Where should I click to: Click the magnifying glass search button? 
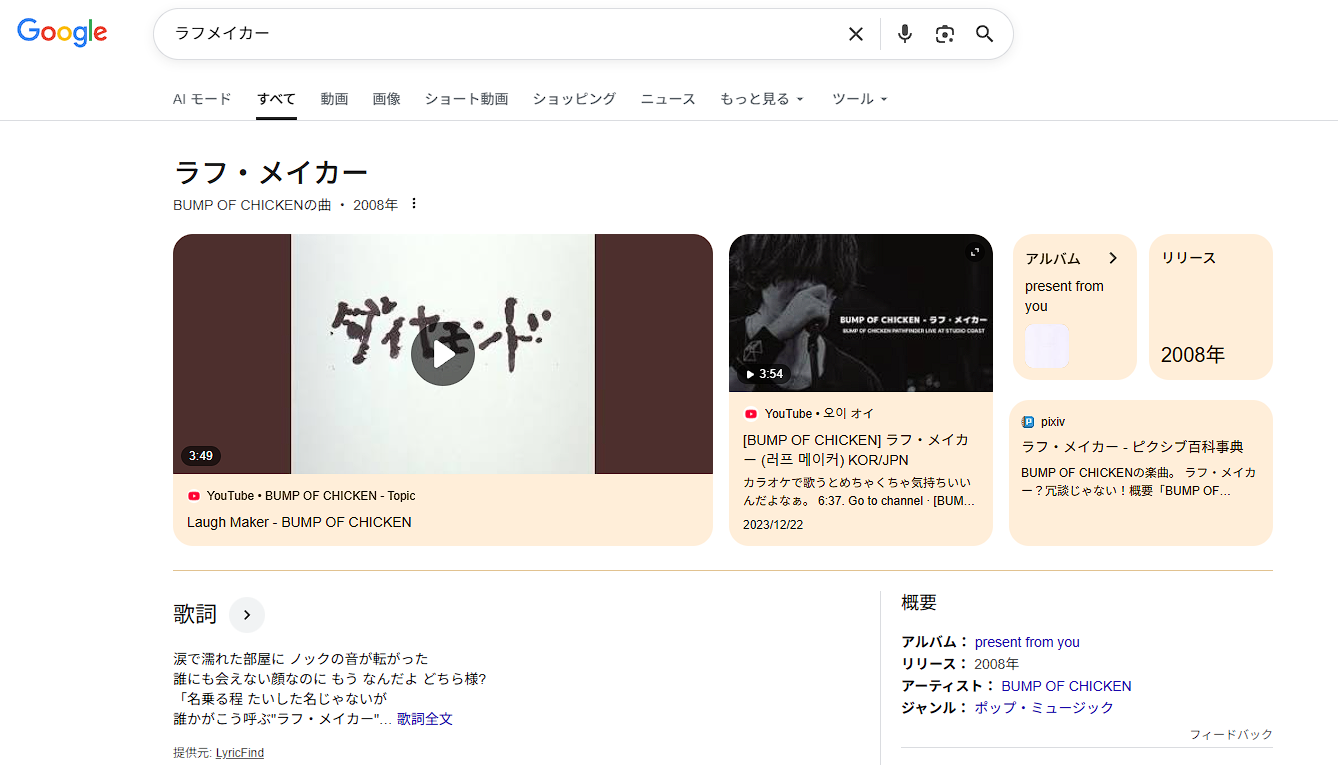(x=985, y=34)
